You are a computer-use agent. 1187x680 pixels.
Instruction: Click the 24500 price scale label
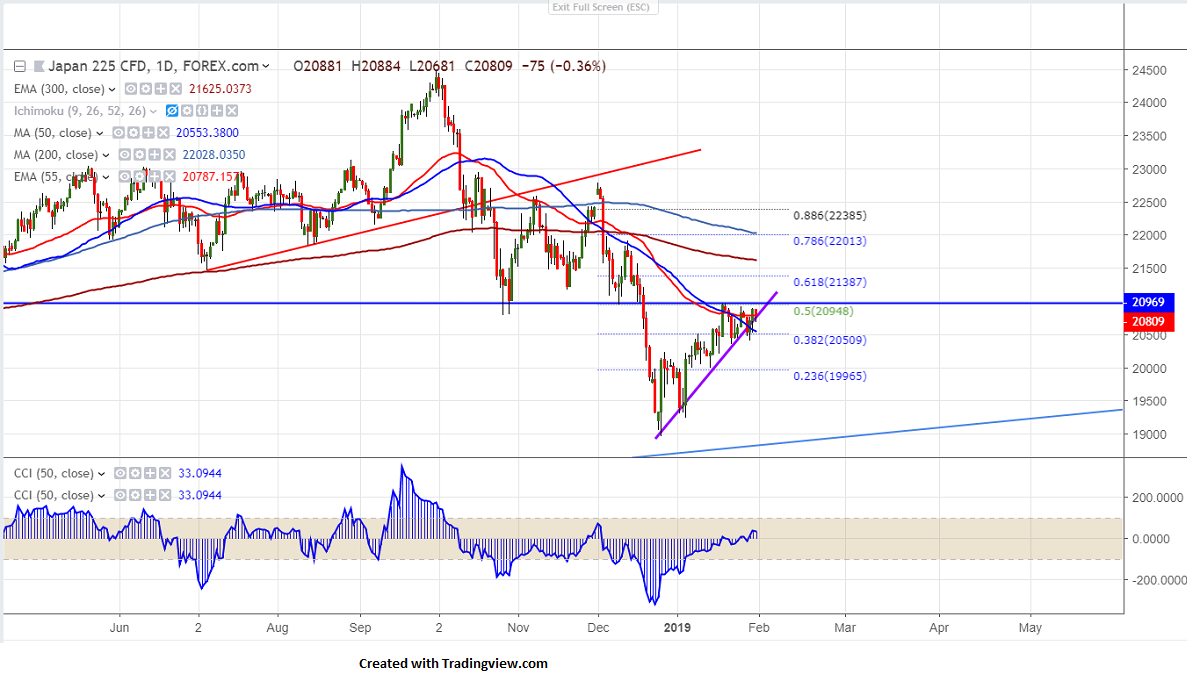1149,70
